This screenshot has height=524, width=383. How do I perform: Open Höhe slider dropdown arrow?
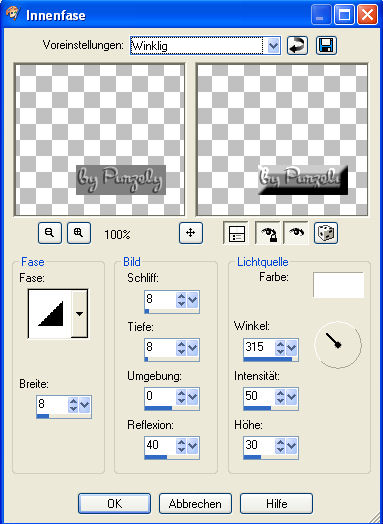292,445
